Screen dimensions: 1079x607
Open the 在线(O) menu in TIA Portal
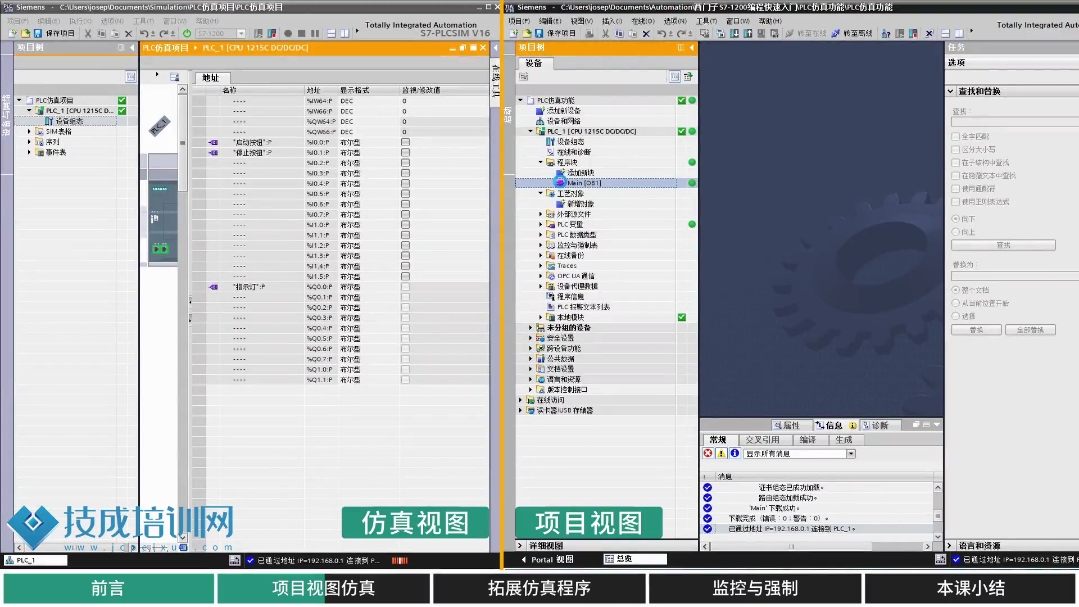(643, 21)
